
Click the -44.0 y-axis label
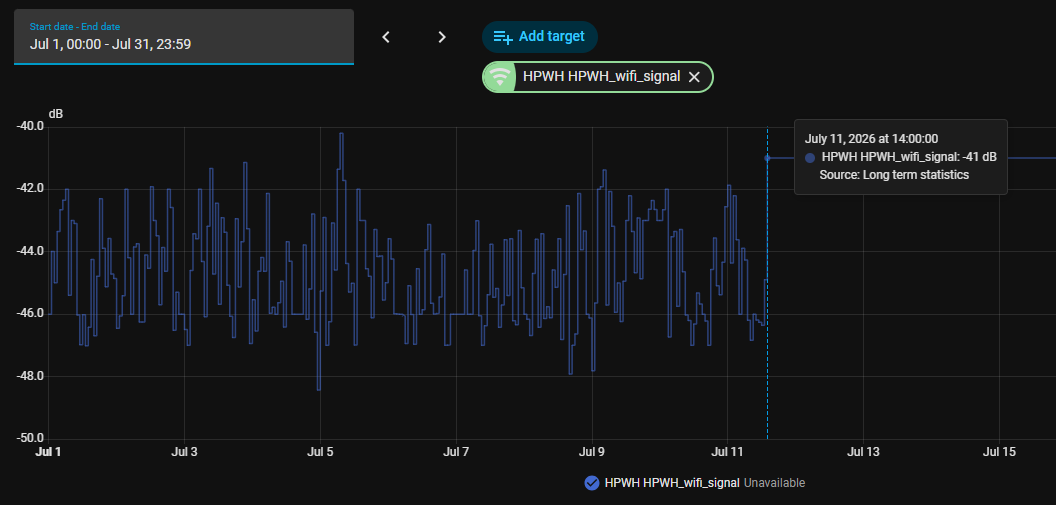(x=30, y=251)
